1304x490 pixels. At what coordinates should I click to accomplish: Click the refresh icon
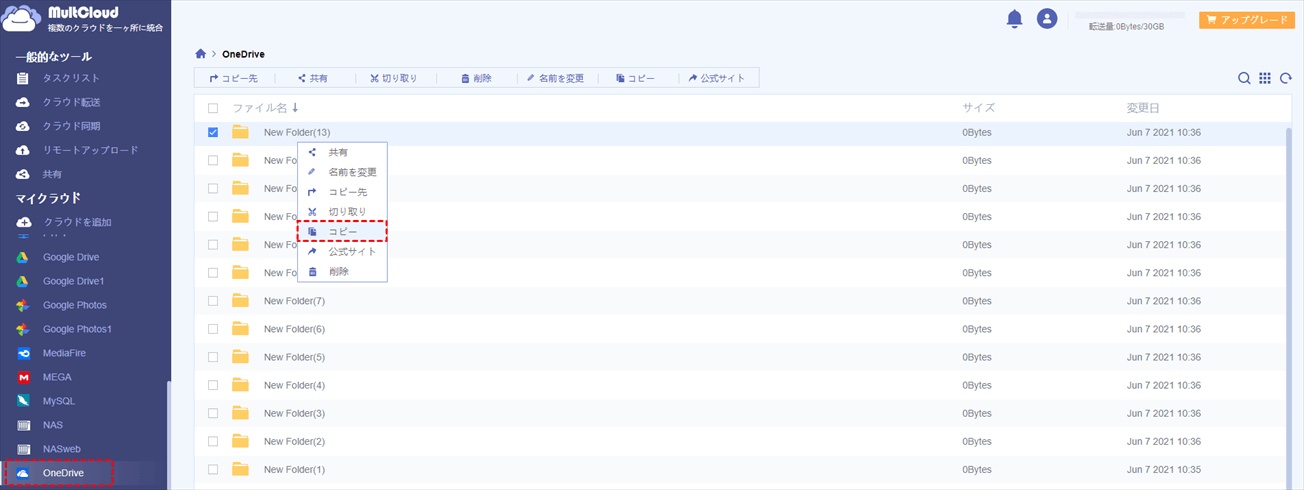click(1286, 78)
